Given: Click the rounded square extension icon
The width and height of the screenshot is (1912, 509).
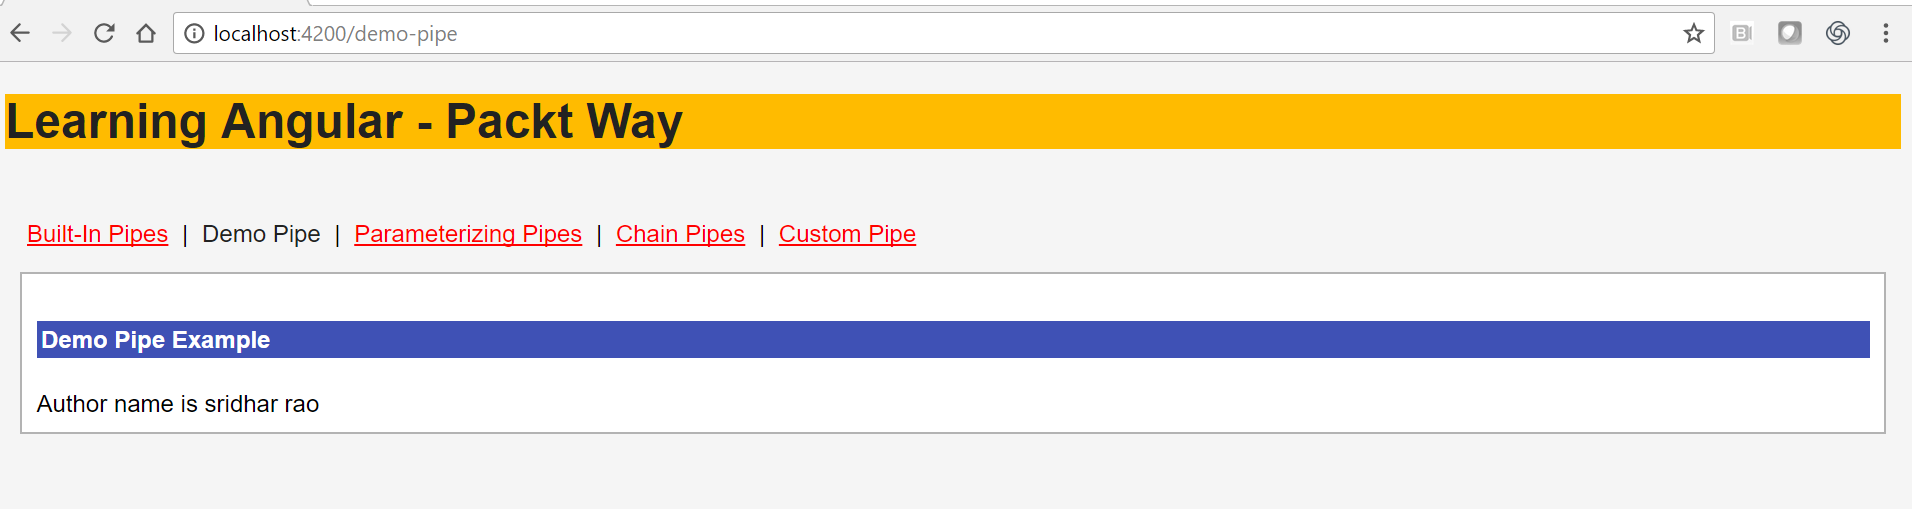Looking at the screenshot, I should (1789, 33).
